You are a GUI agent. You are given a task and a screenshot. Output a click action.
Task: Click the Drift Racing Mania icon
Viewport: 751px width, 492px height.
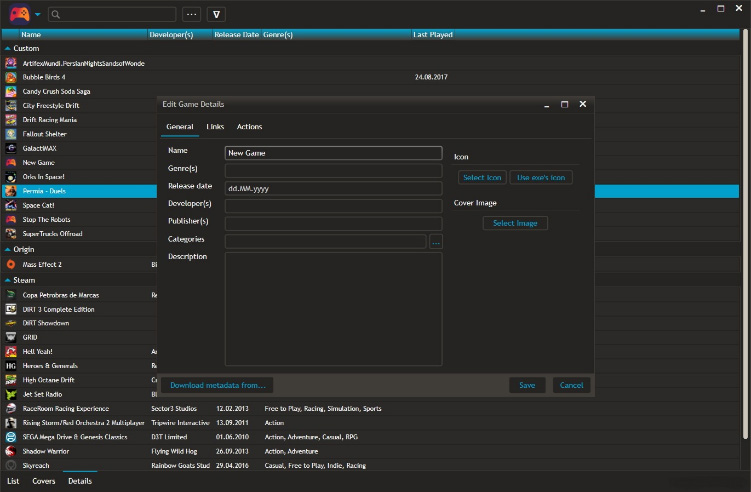click(11, 120)
